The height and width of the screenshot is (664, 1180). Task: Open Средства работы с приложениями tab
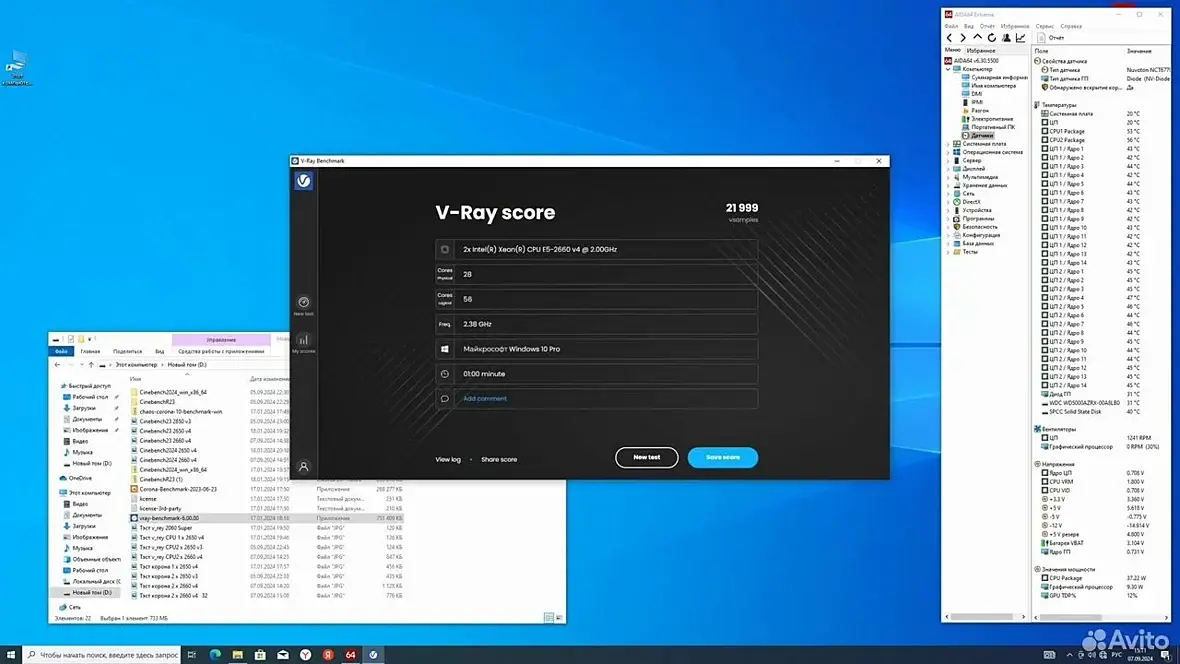[221, 351]
